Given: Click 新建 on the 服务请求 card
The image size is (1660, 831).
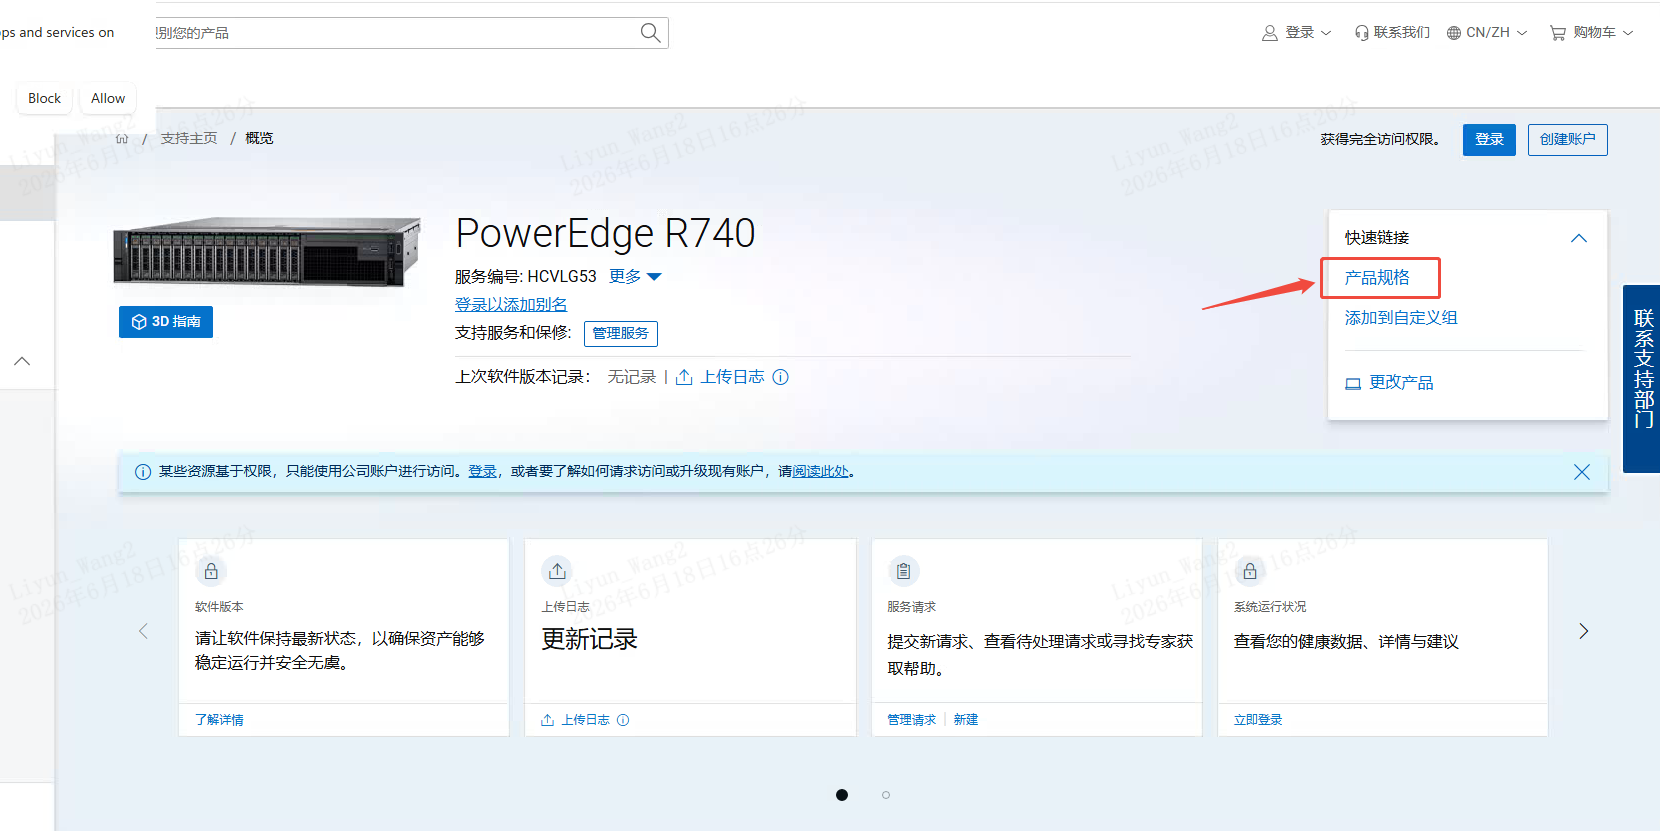Looking at the screenshot, I should click(966, 720).
